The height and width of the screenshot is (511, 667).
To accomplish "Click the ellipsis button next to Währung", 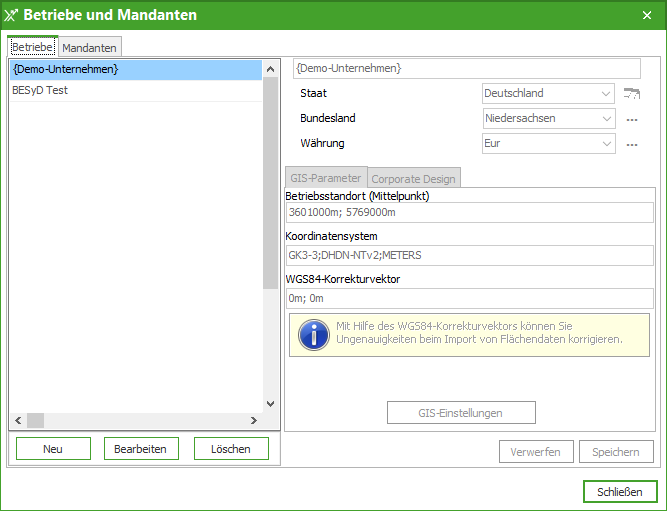I will [x=631, y=144].
